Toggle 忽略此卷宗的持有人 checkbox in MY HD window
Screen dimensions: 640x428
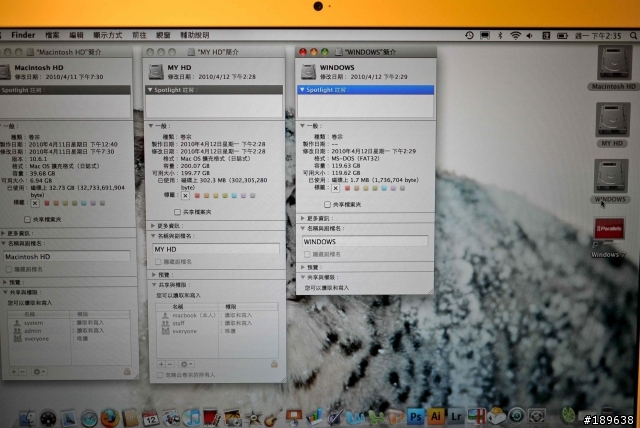point(160,375)
